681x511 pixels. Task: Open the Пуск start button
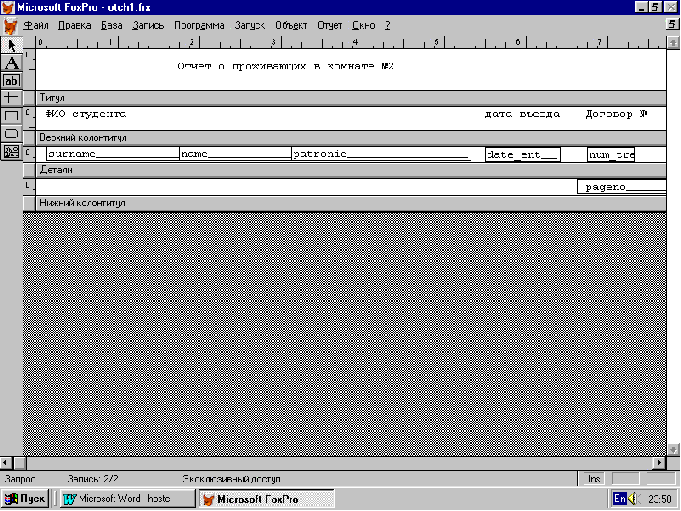click(x=25, y=499)
